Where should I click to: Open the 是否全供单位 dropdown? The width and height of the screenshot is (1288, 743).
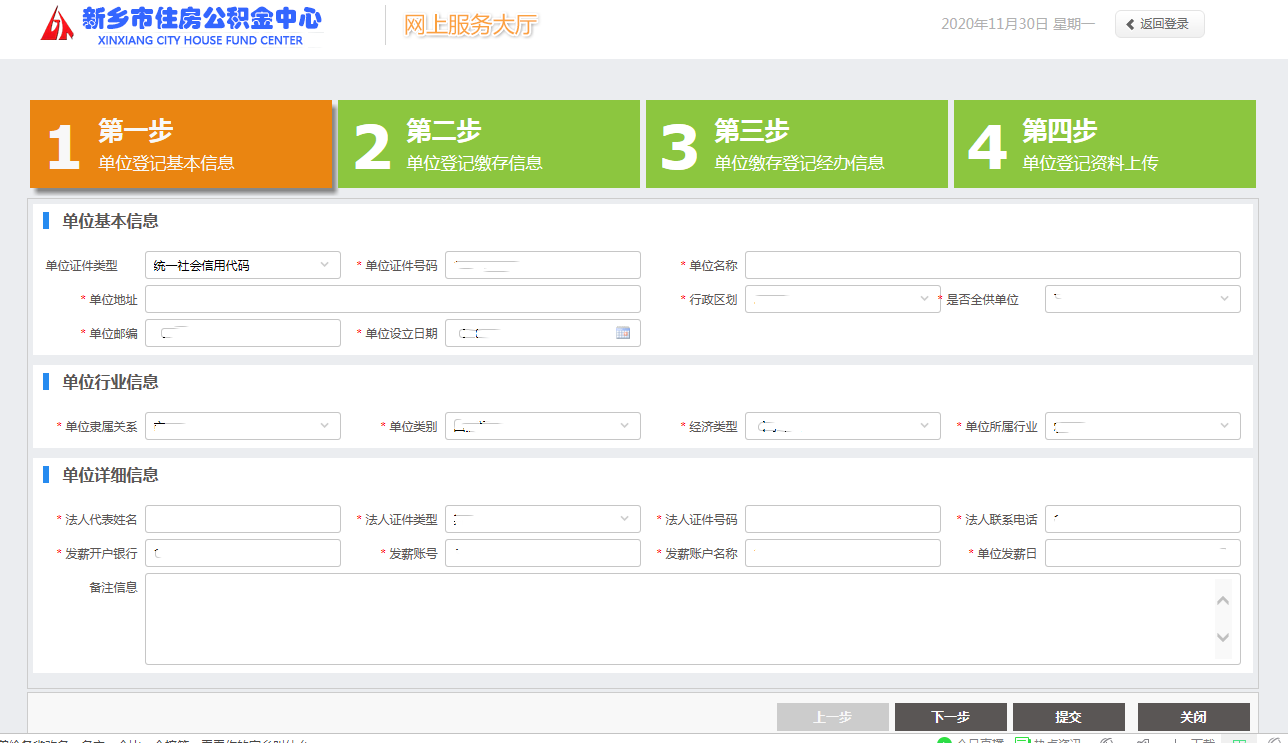[1143, 299]
